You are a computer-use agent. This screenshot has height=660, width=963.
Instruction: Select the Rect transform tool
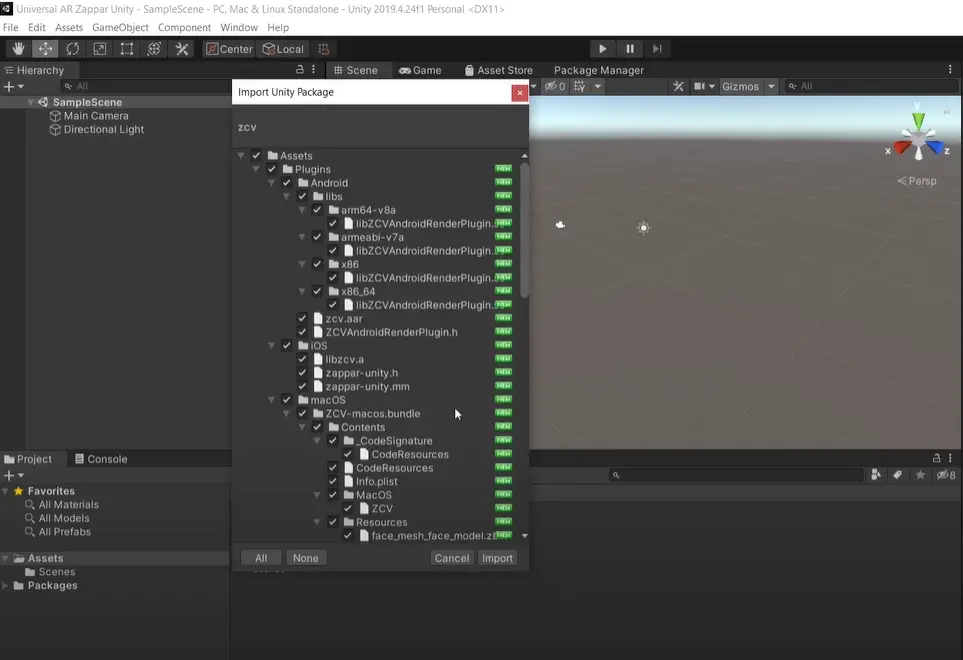click(127, 49)
